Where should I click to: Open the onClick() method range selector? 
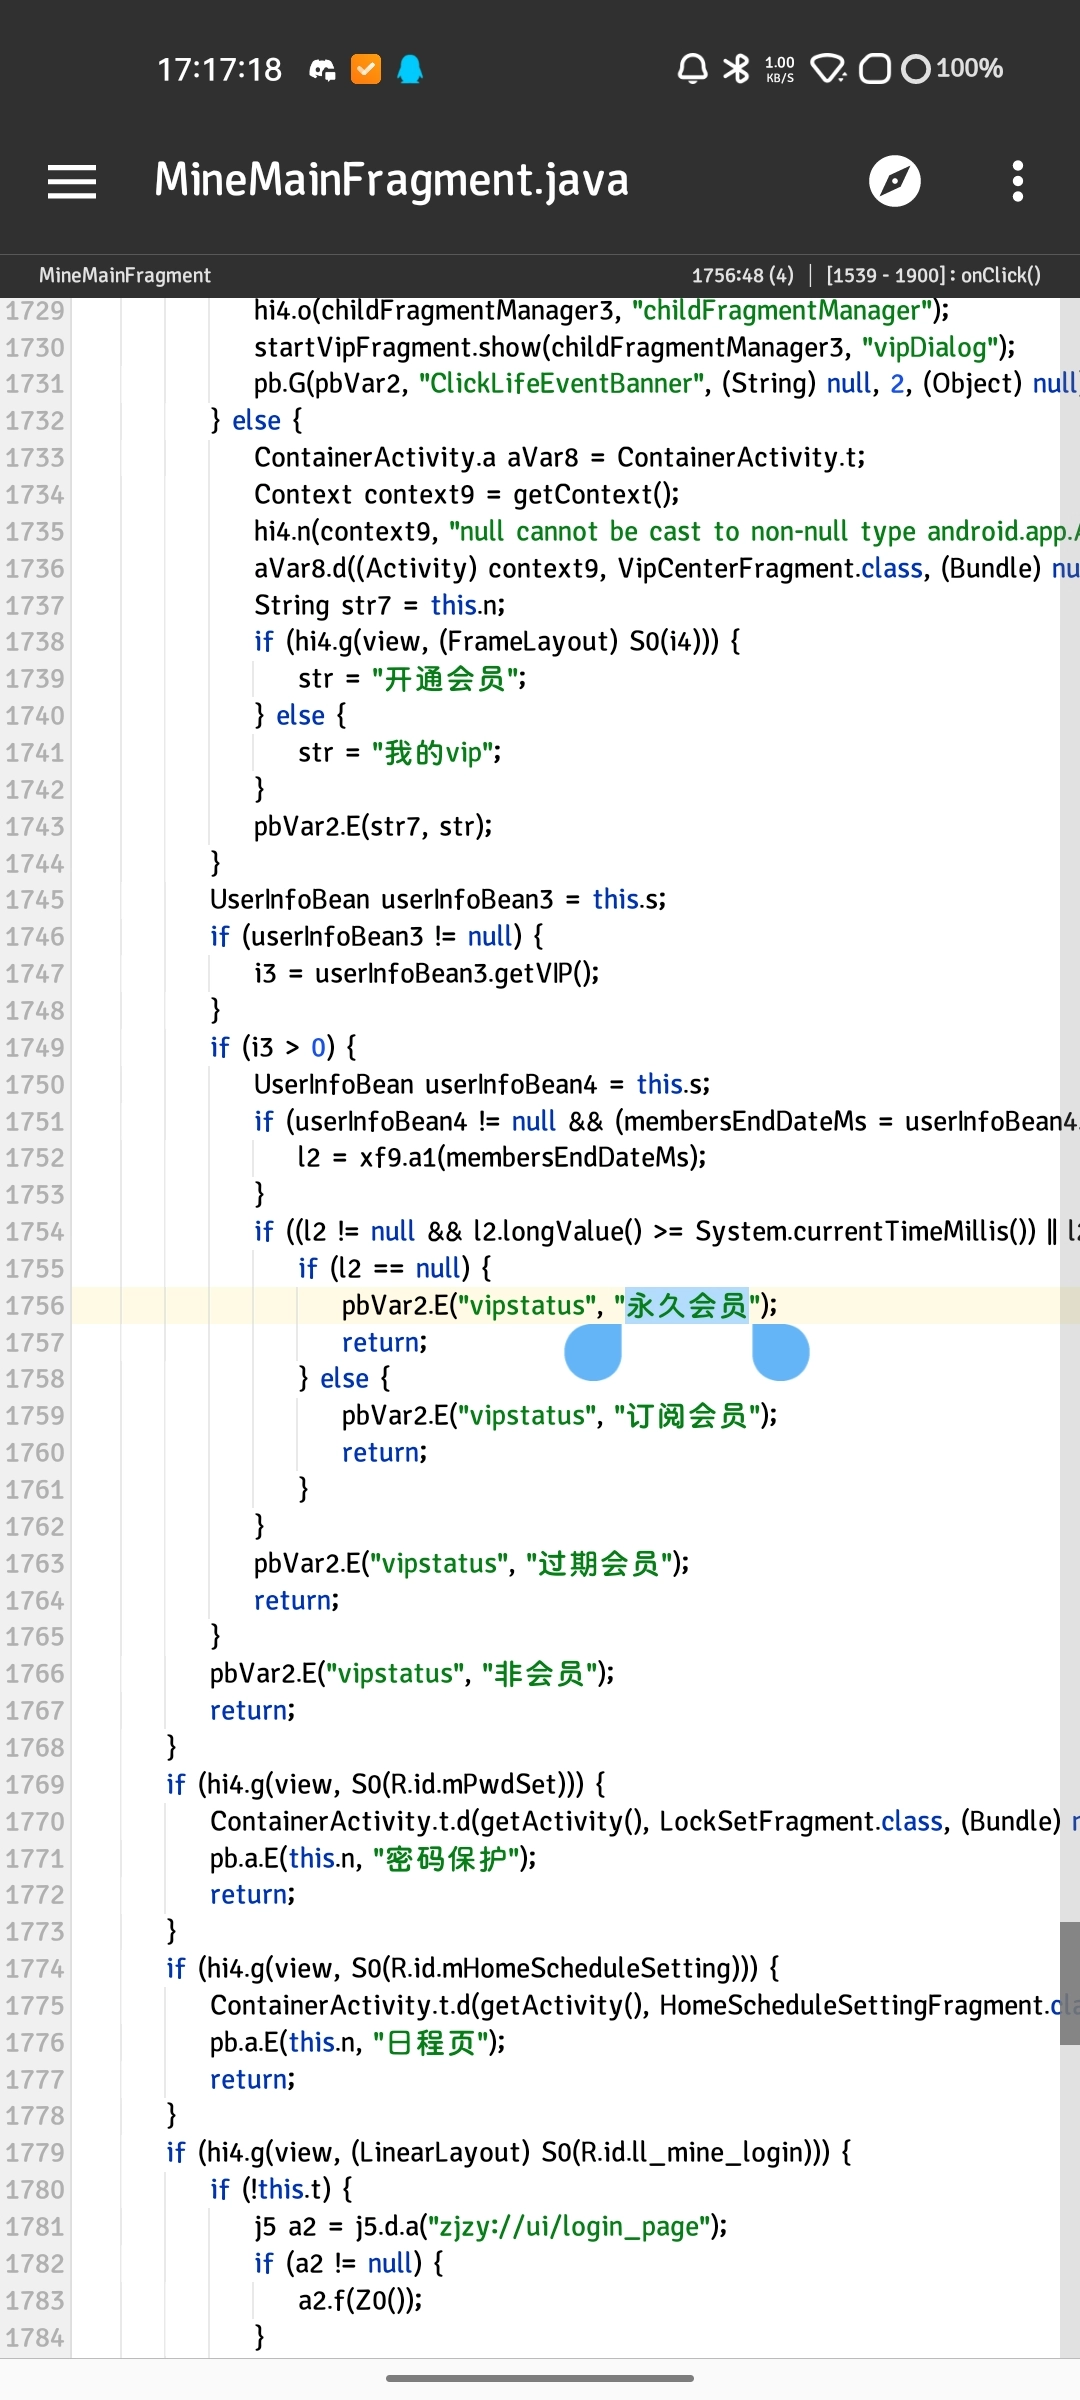click(932, 275)
